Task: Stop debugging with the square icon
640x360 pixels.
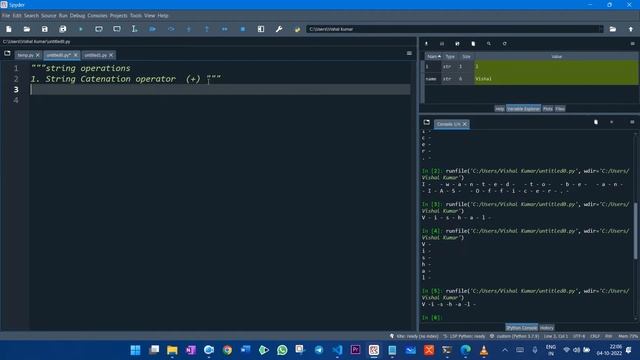Action: (243, 29)
